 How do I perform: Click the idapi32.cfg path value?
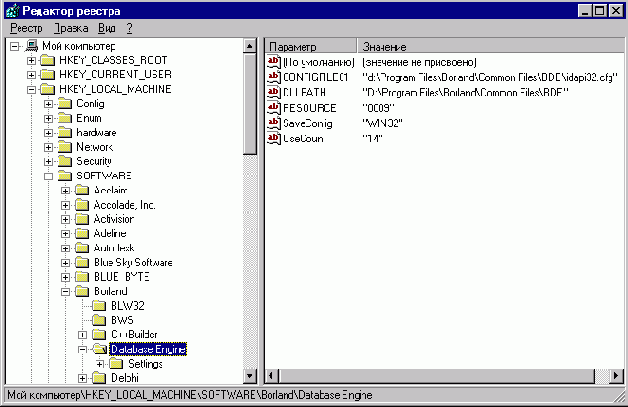[490, 77]
